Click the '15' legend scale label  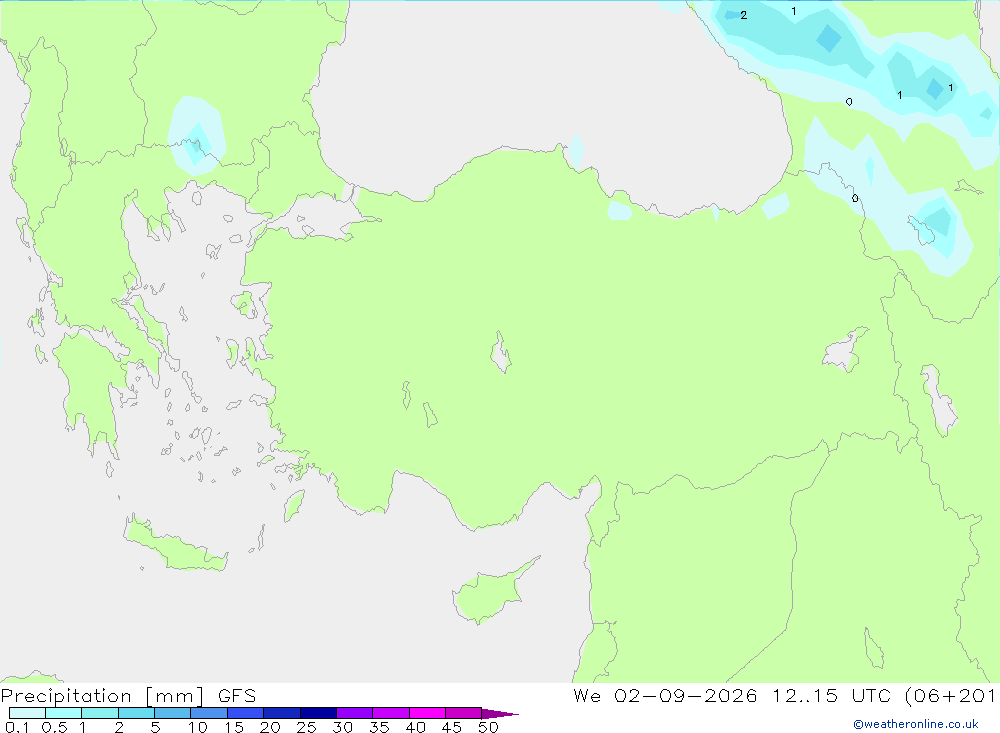(x=234, y=727)
